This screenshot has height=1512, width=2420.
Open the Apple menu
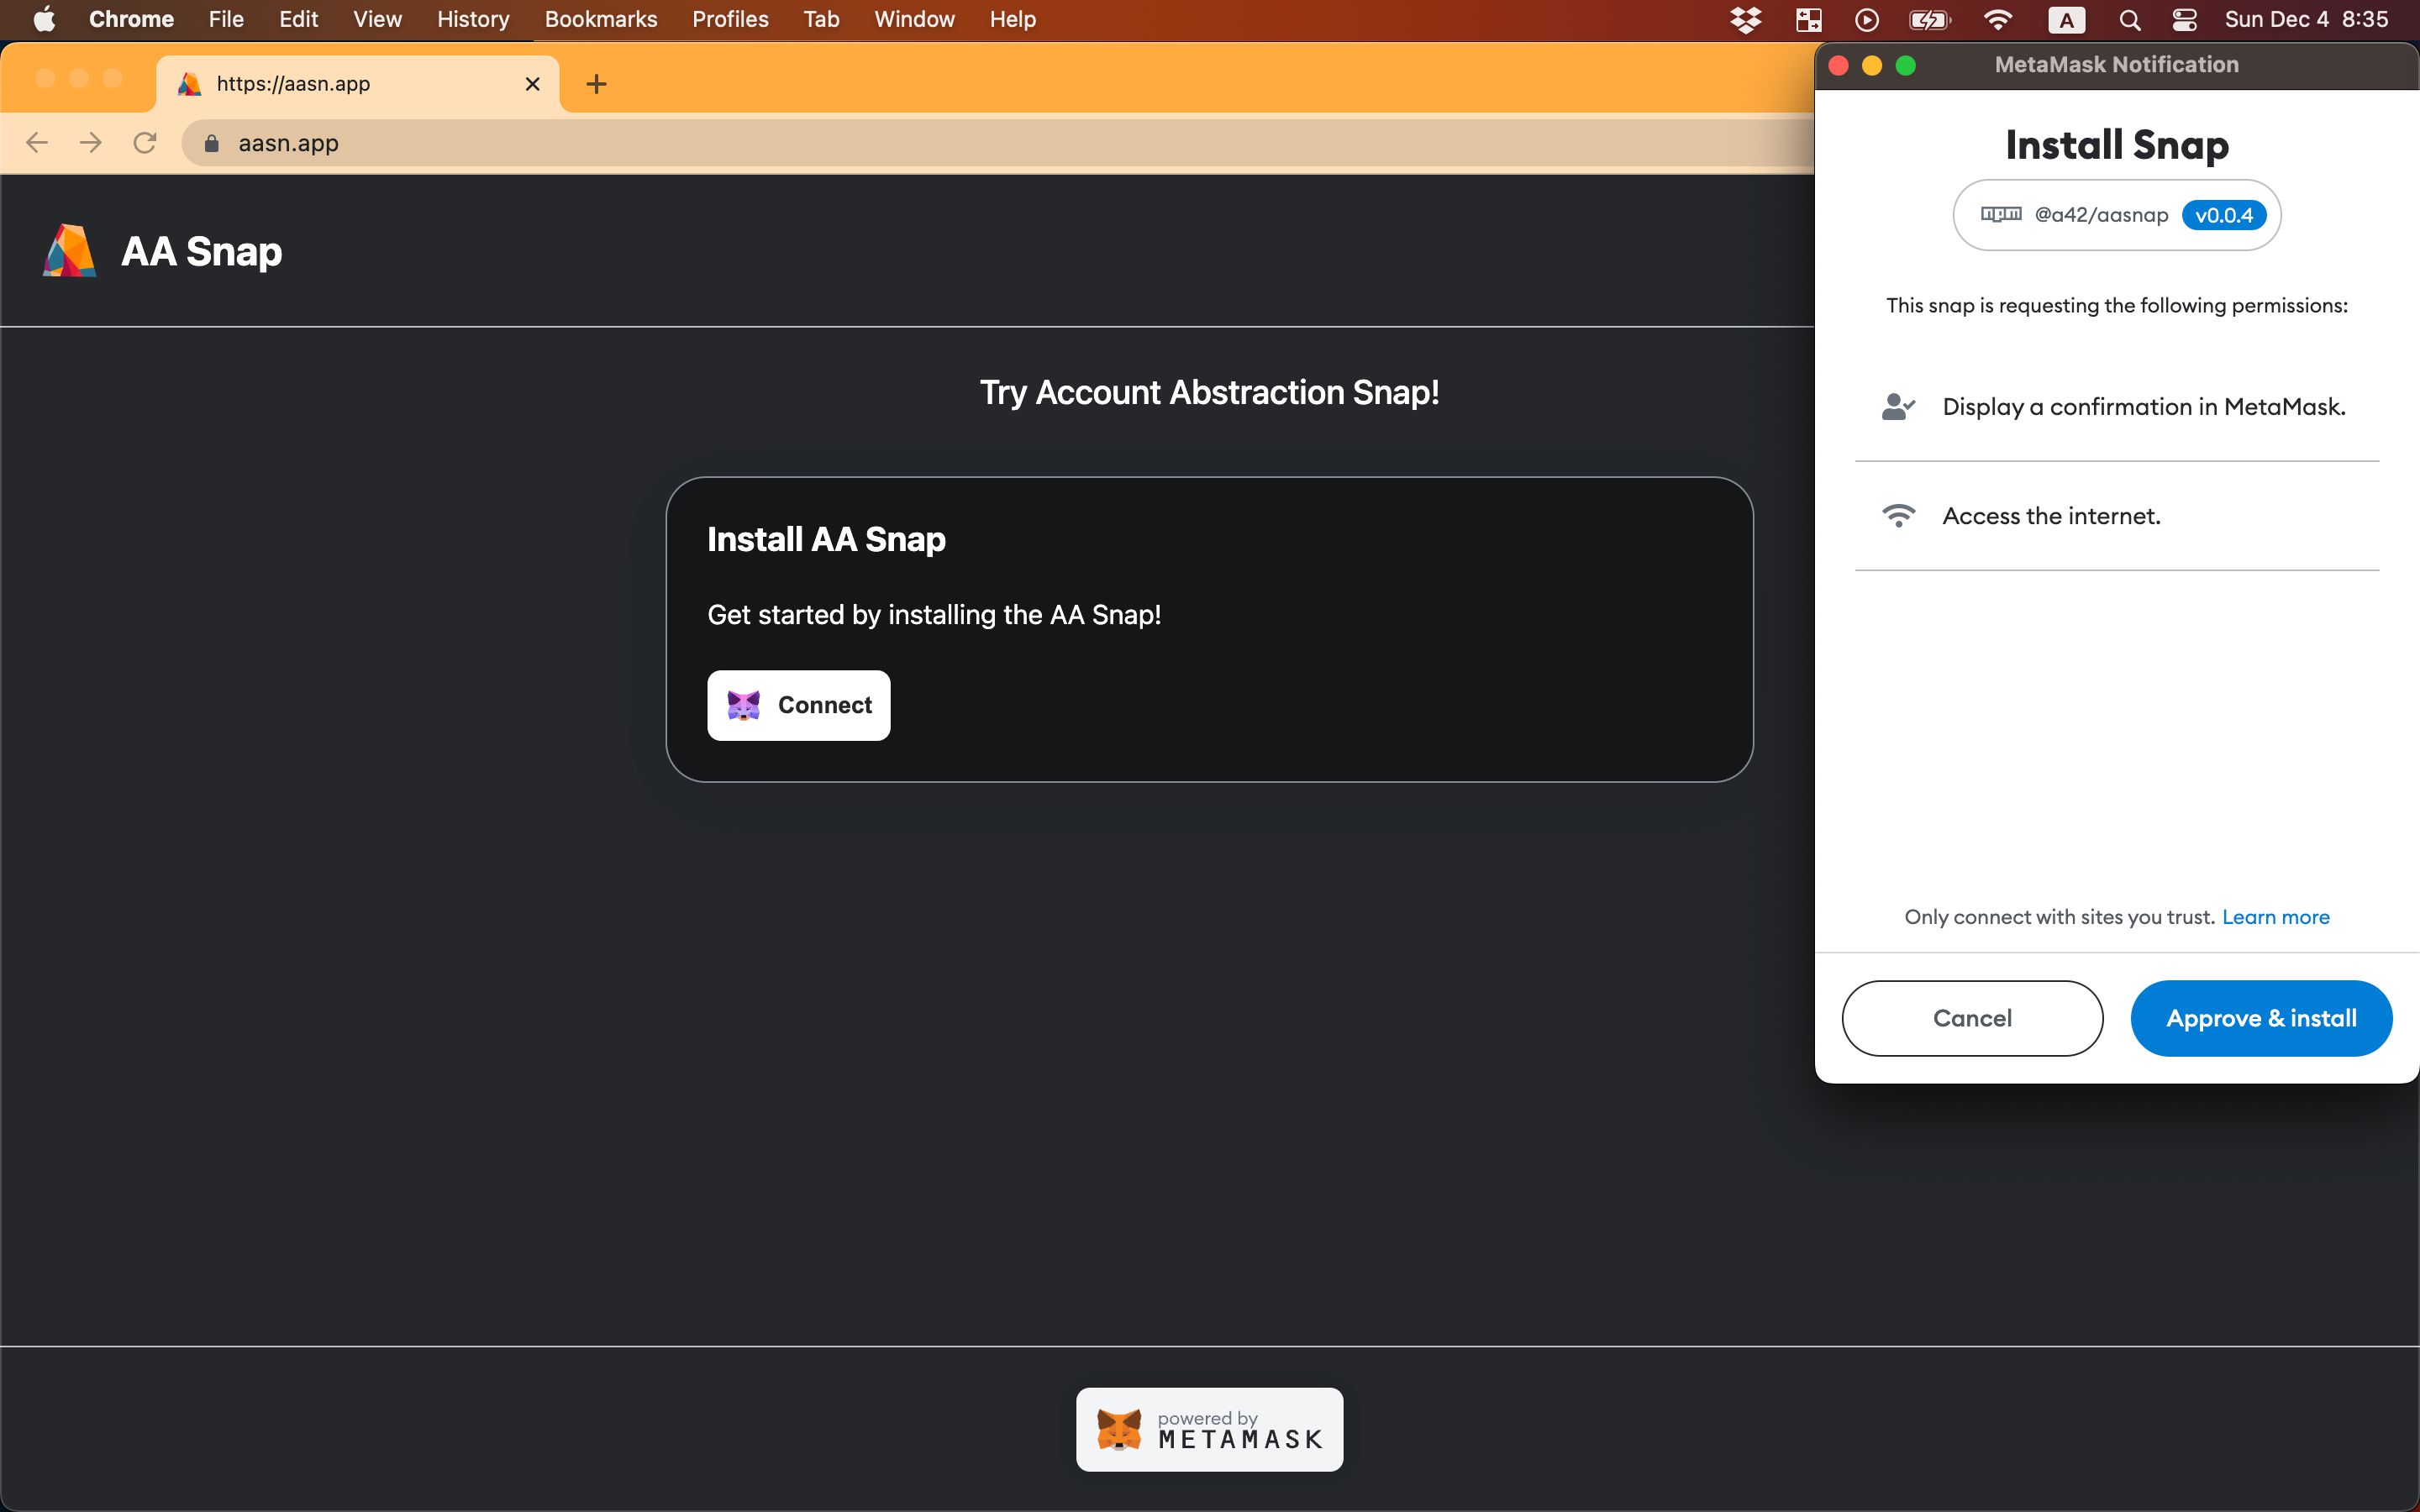click(x=44, y=19)
